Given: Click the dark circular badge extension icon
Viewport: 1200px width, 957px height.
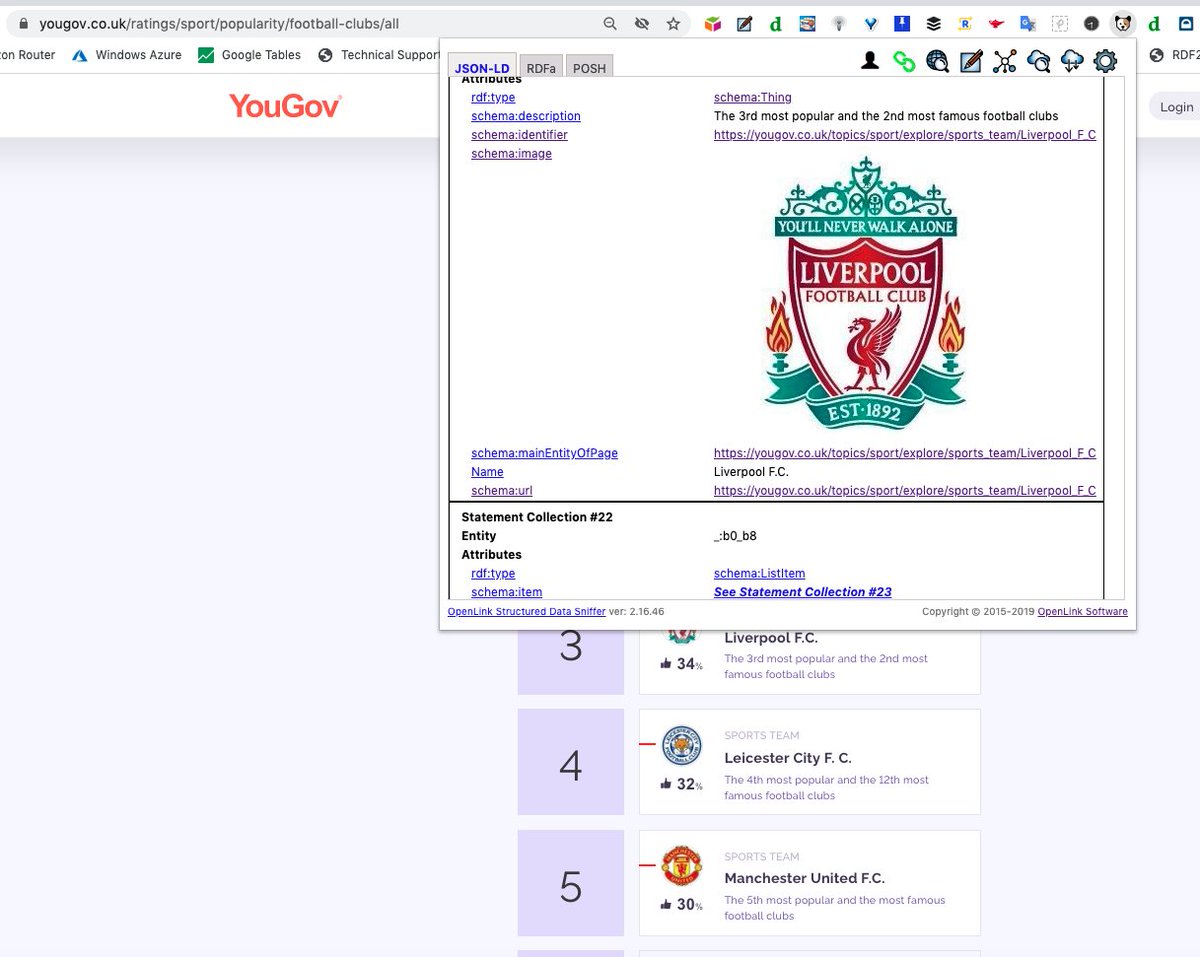Looking at the screenshot, I should pos(1091,23).
